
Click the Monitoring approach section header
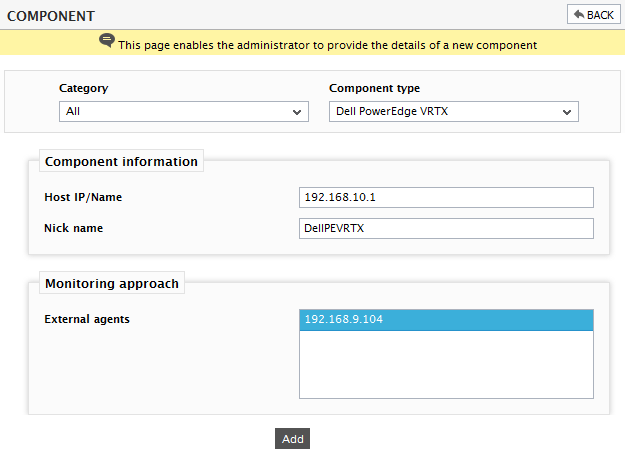pos(112,283)
